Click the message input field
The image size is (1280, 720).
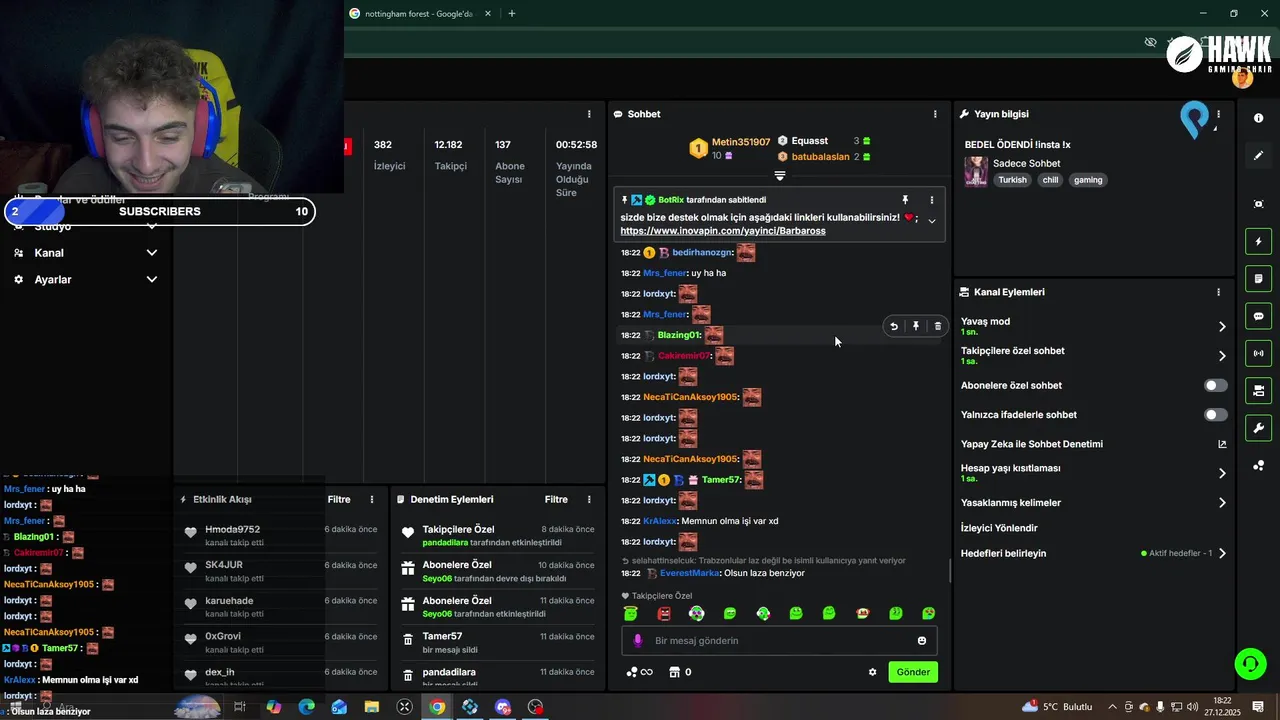tap(778, 641)
